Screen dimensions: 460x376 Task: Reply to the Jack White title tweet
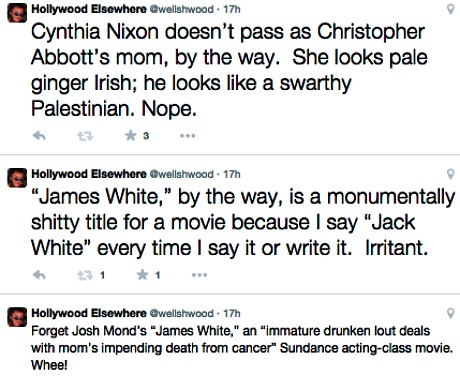pyautogui.click(x=39, y=275)
